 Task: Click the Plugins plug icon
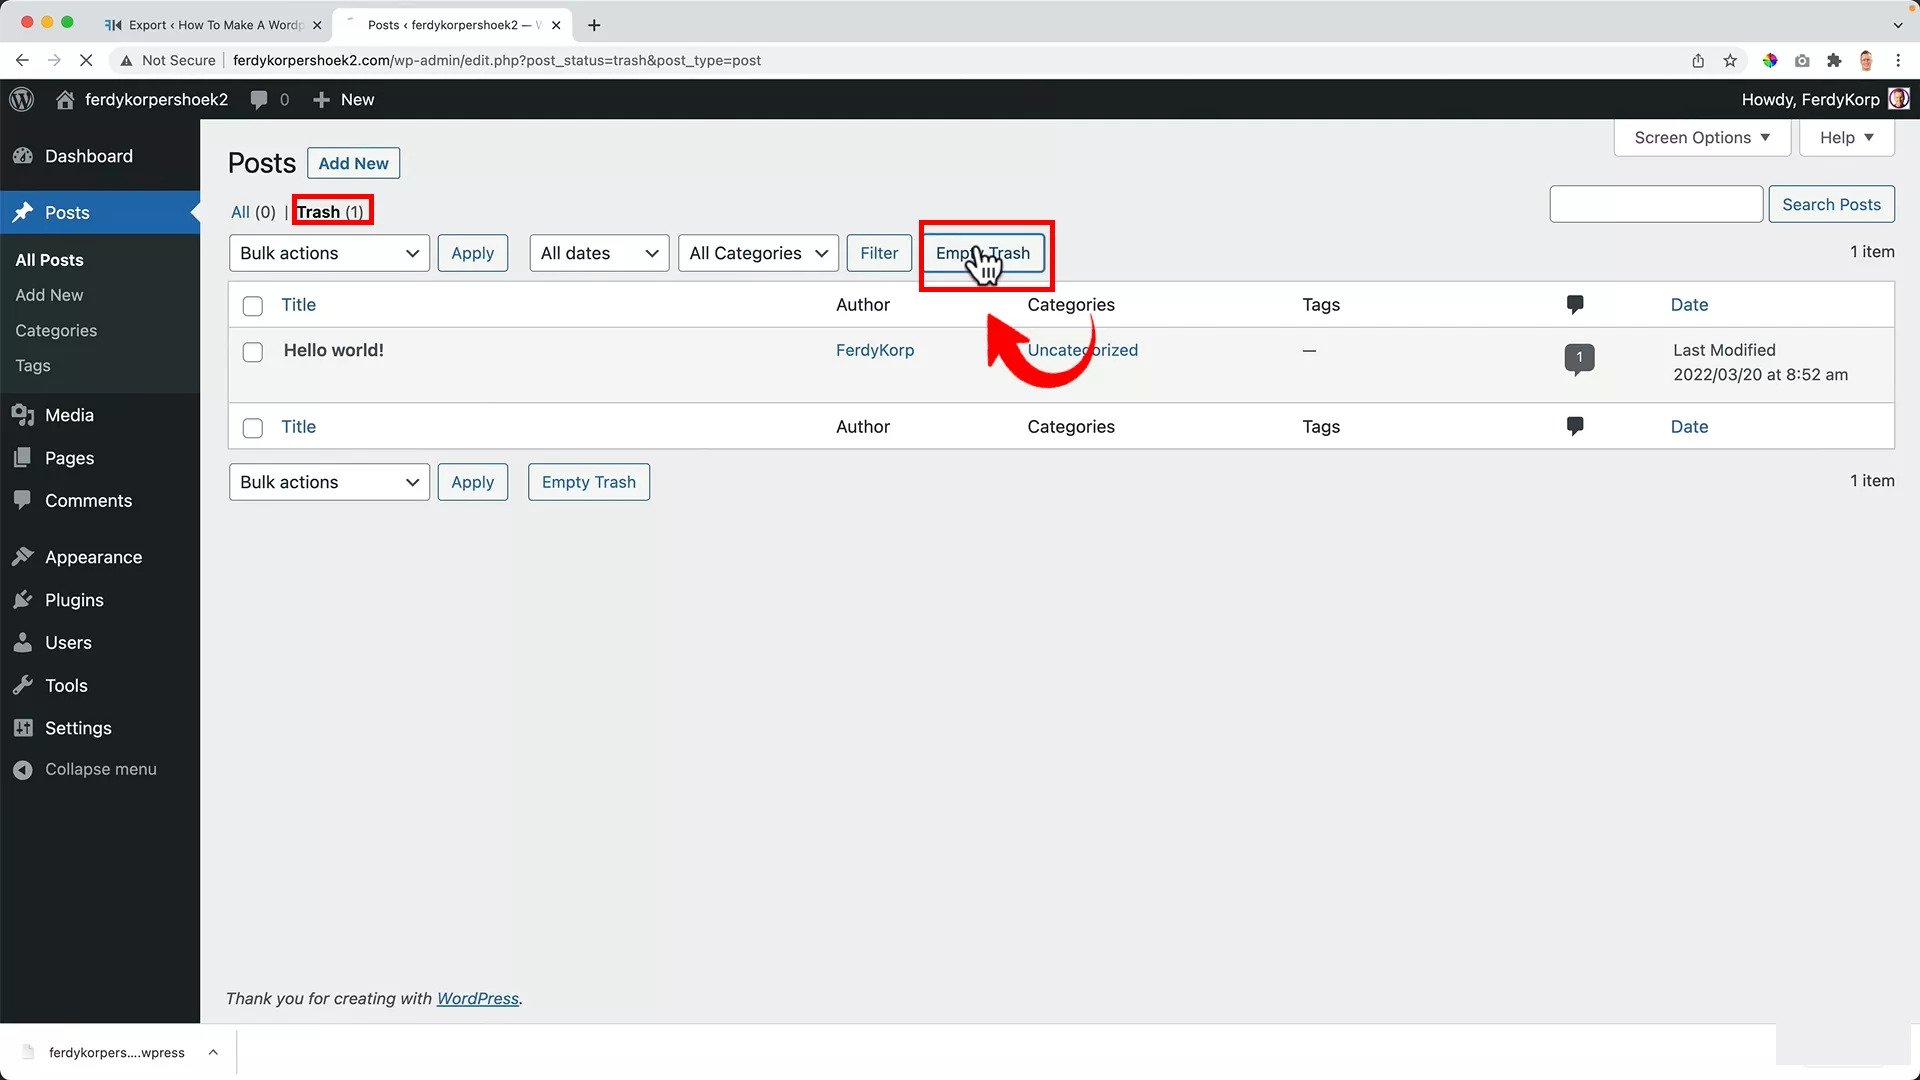[23, 599]
